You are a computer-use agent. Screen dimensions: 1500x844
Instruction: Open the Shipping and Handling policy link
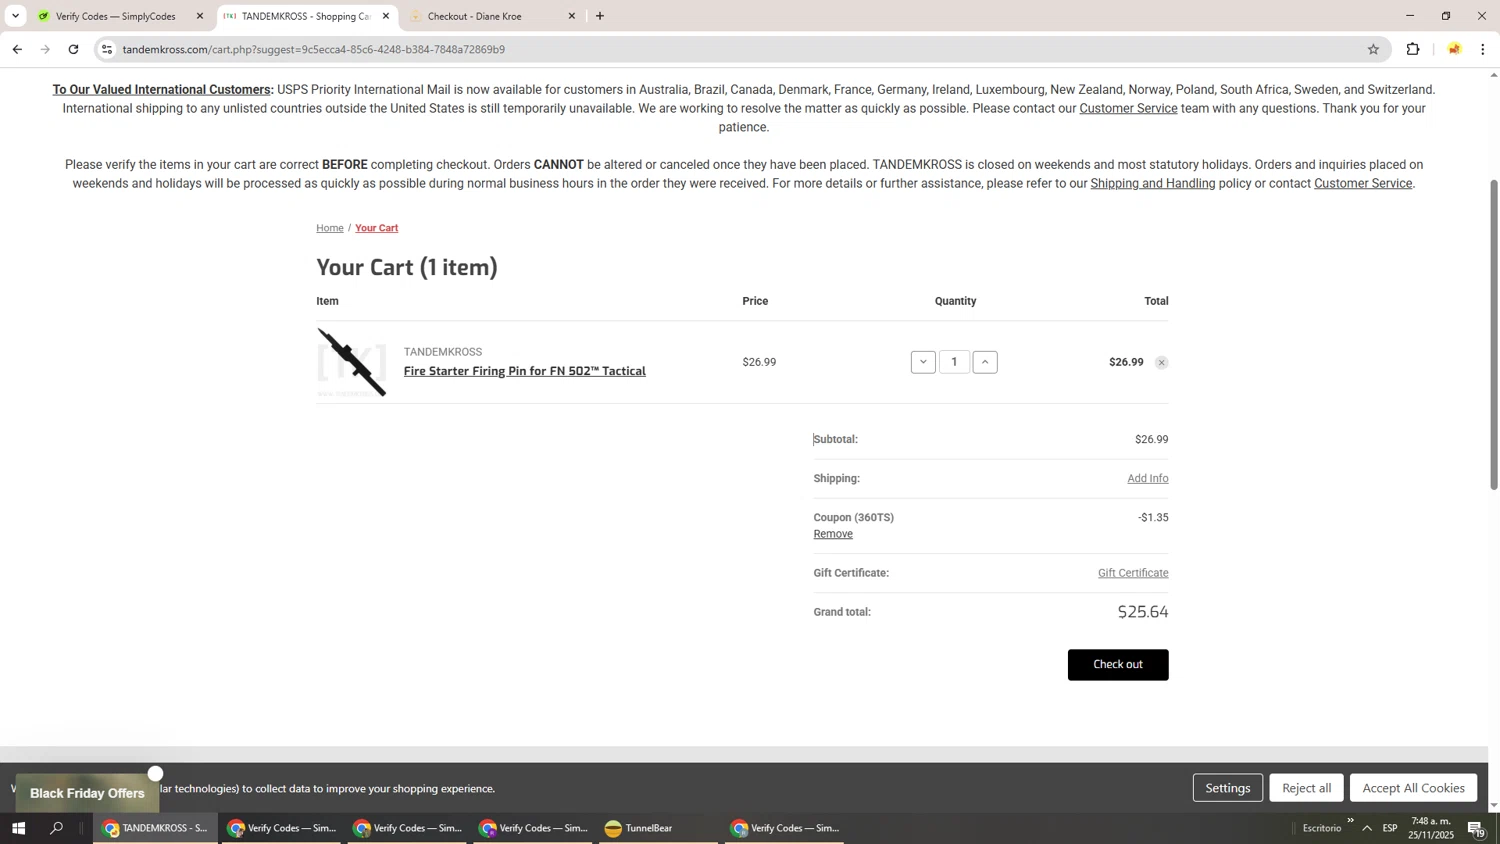[x=1153, y=183]
